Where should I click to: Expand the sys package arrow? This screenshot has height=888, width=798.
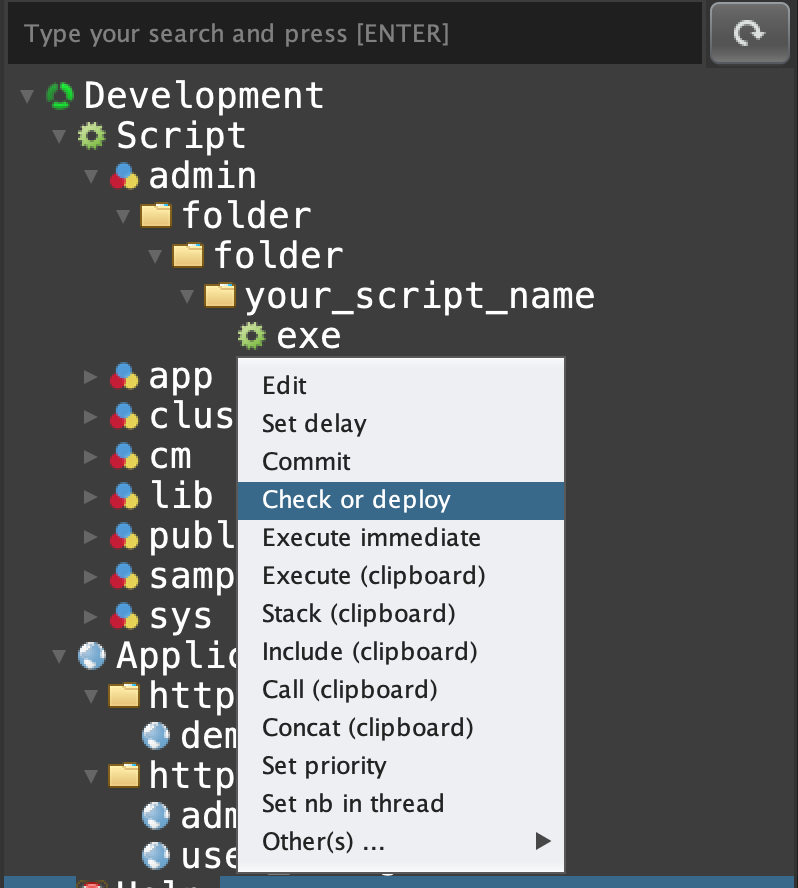click(91, 616)
